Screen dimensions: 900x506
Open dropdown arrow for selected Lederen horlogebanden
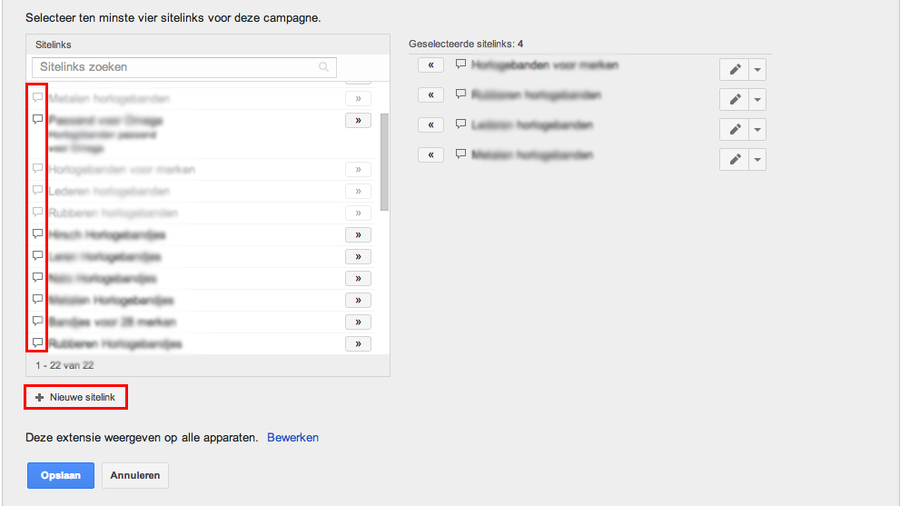[757, 130]
